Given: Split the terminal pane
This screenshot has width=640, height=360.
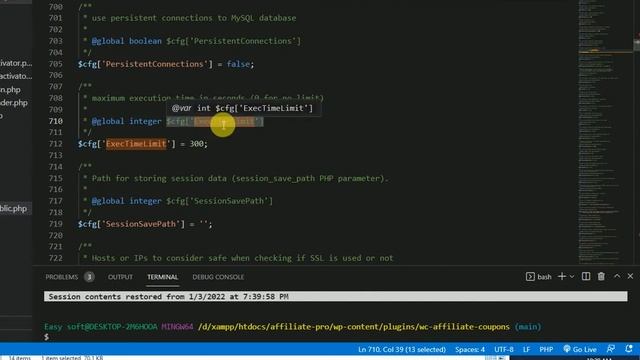Looking at the screenshot, I should pyautogui.click(x=586, y=276).
